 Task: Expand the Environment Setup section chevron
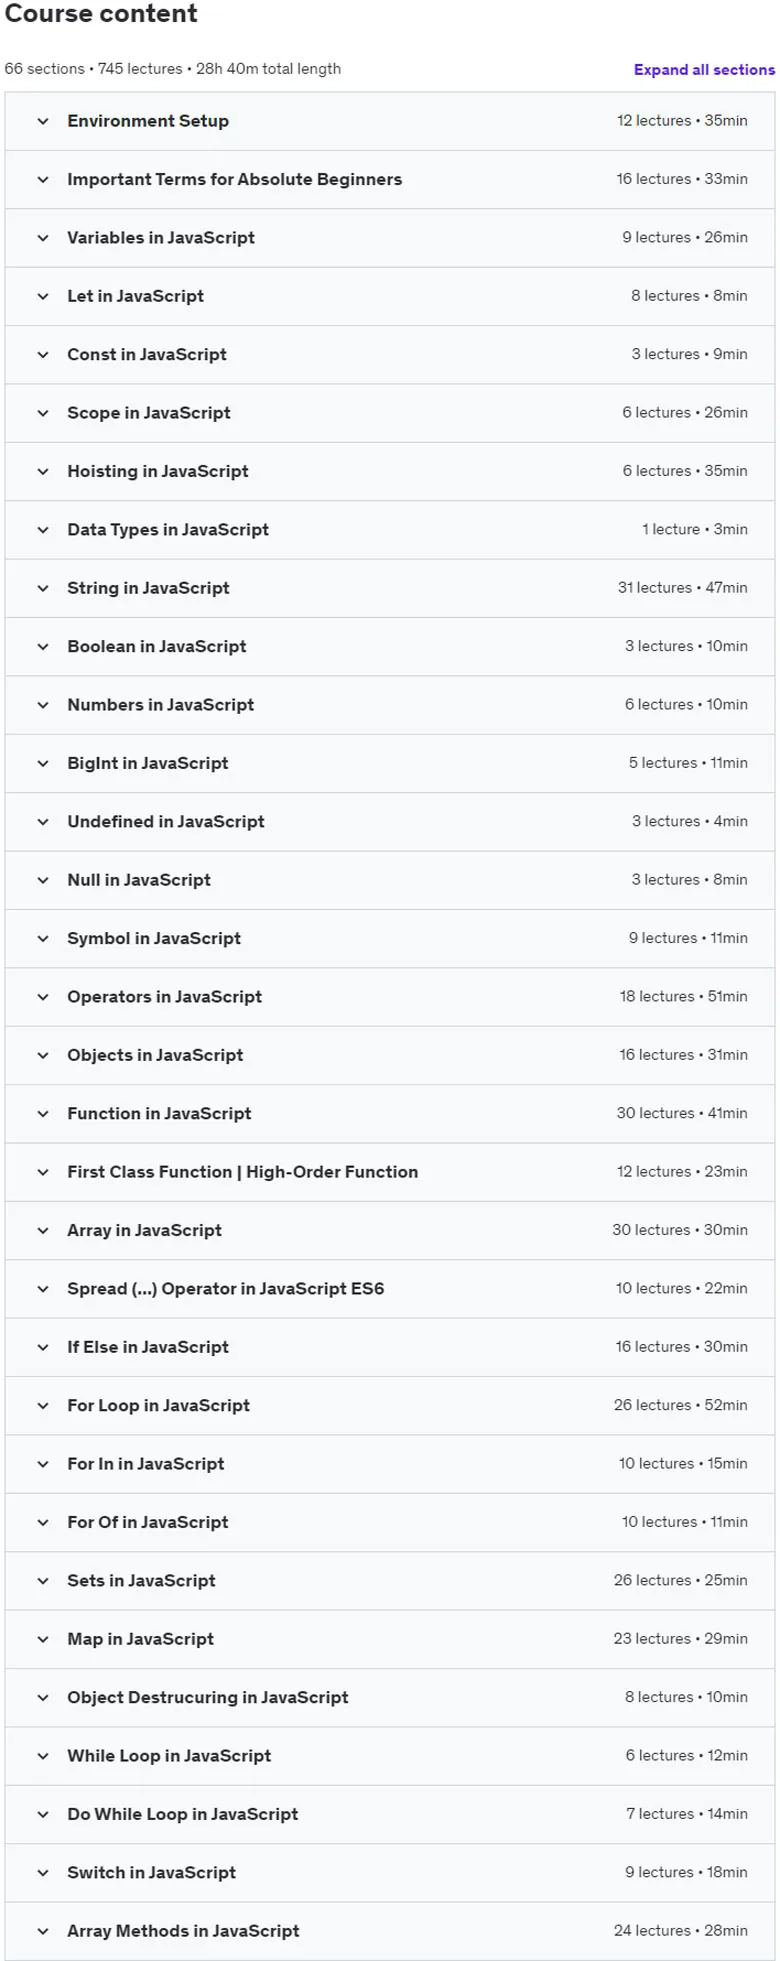click(x=43, y=121)
